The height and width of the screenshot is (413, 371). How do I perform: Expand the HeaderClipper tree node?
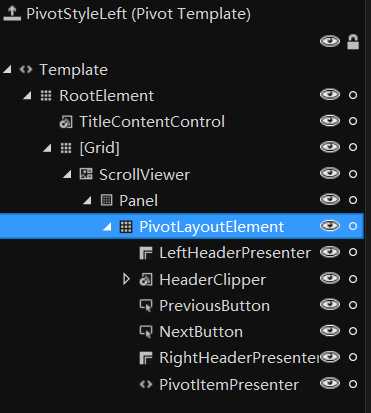coord(126,279)
